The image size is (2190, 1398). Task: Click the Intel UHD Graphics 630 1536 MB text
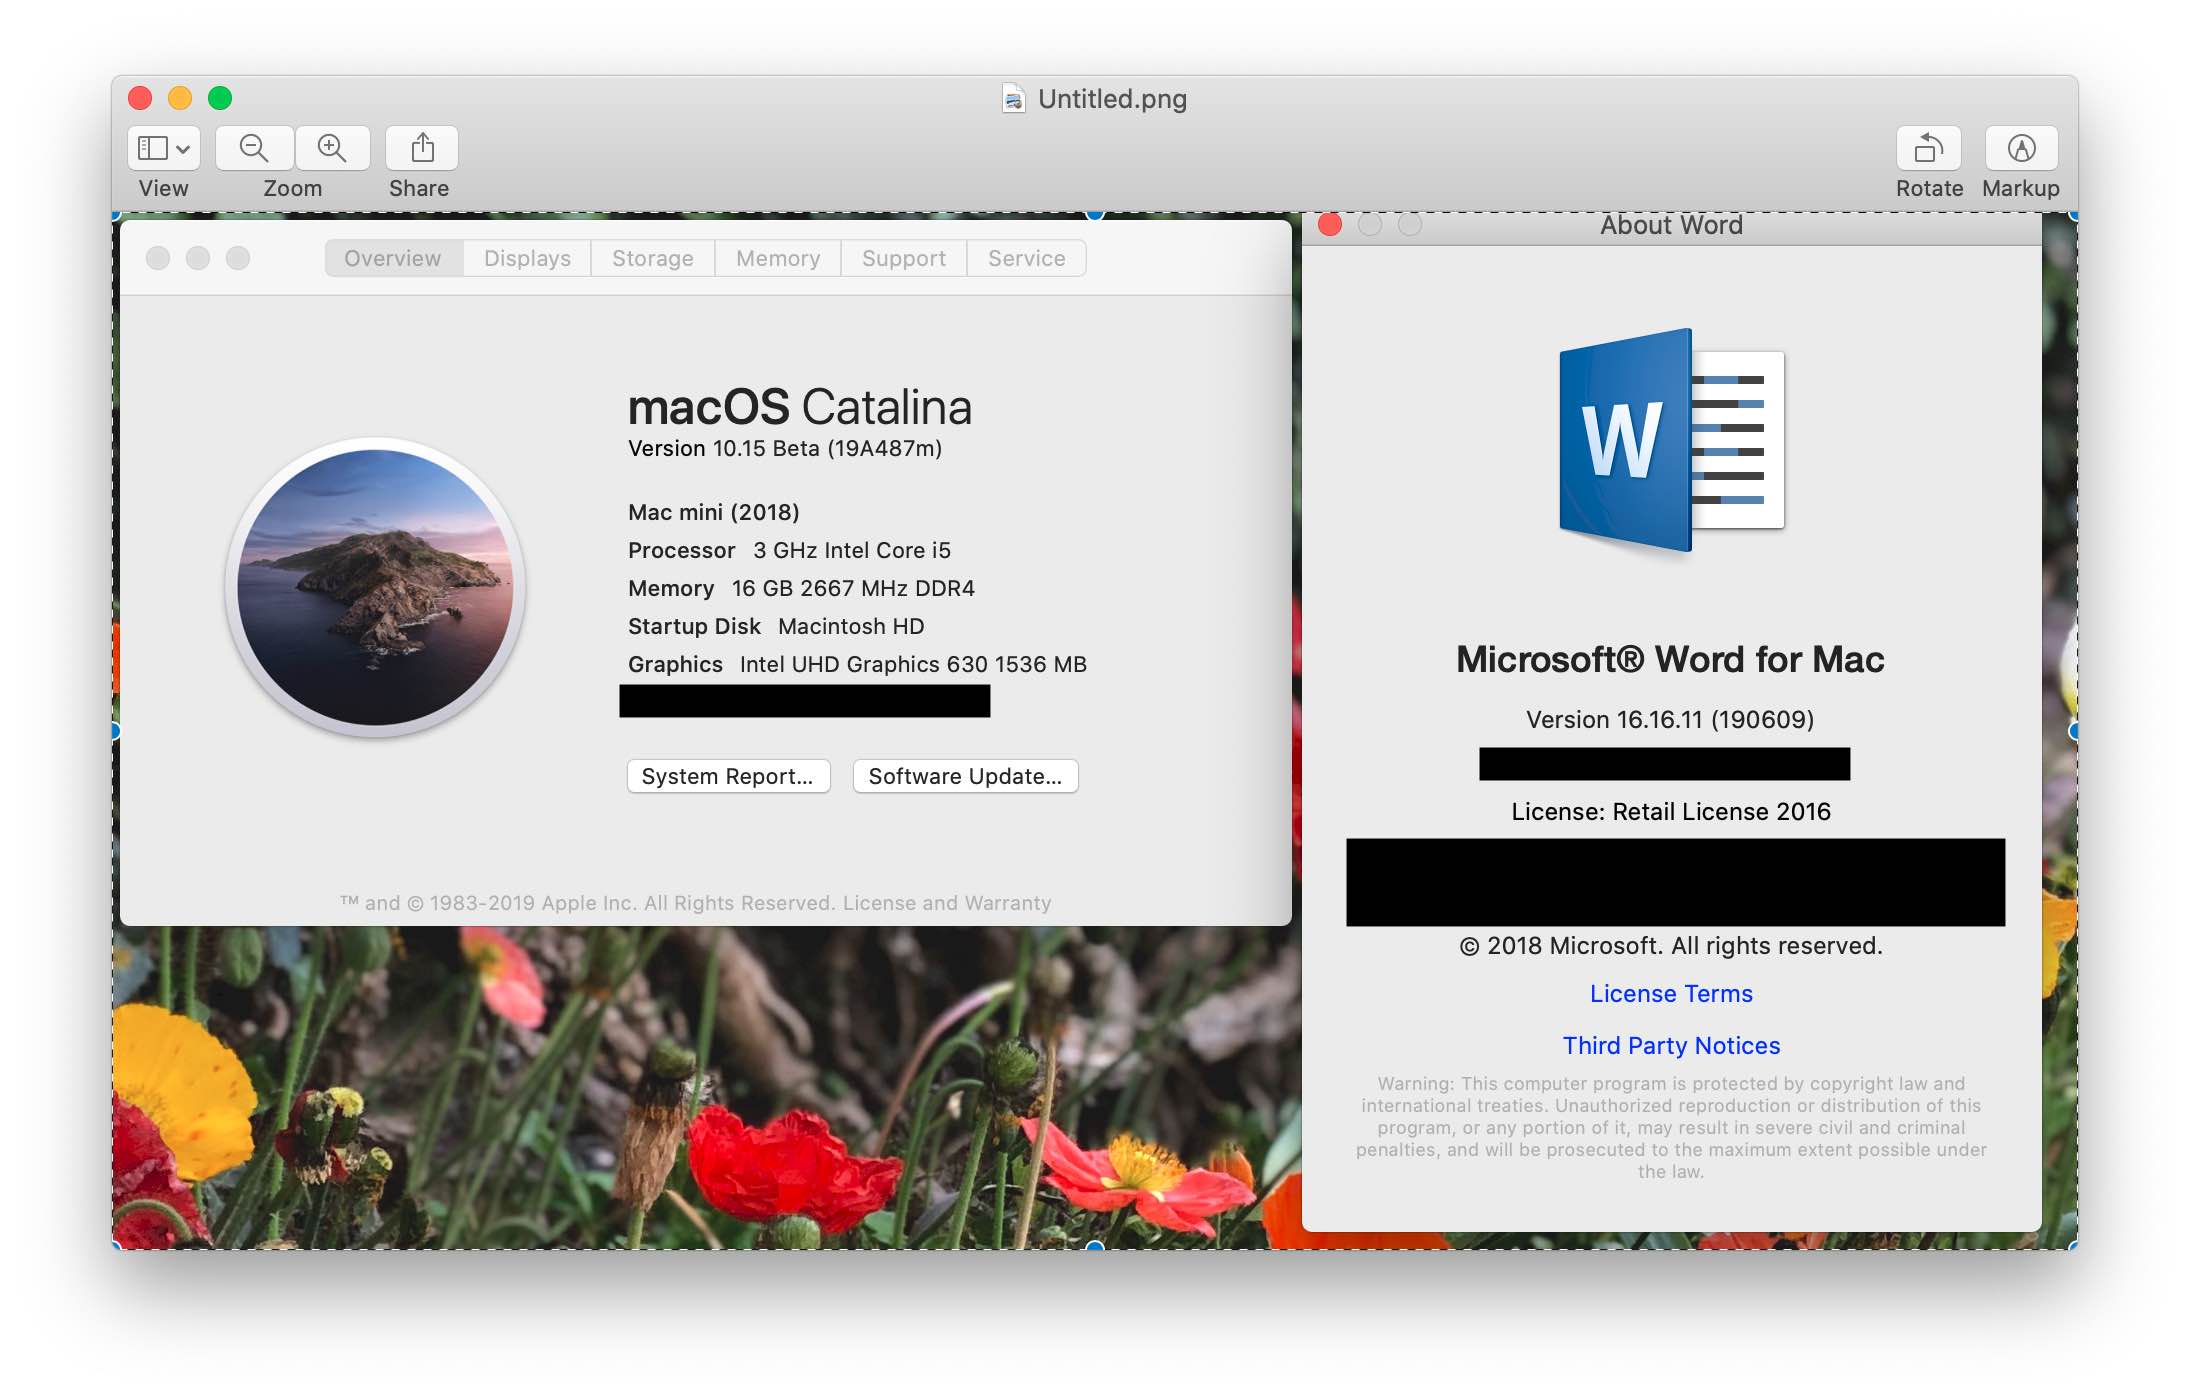point(913,664)
